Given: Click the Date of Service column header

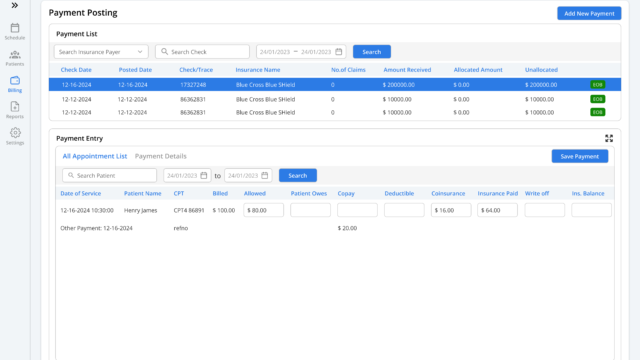Looking at the screenshot, I should pos(81,193).
